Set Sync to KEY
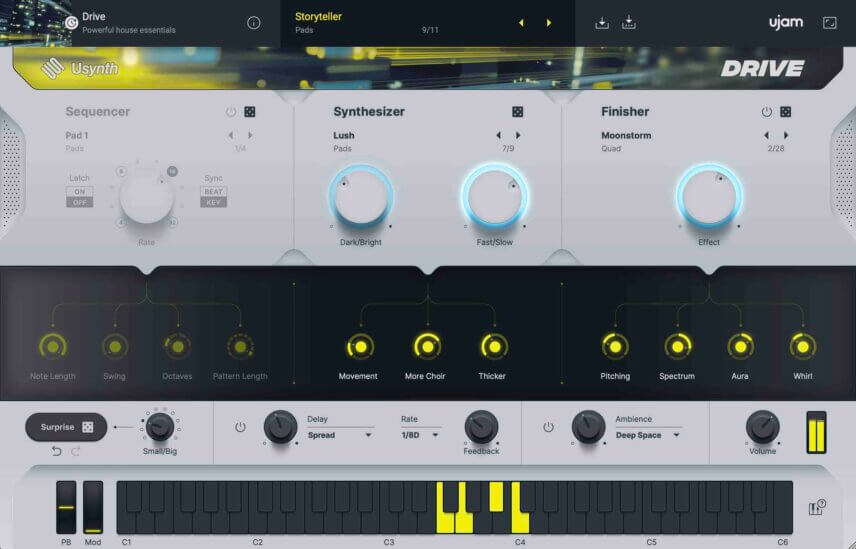The width and height of the screenshot is (856, 549). pos(213,202)
